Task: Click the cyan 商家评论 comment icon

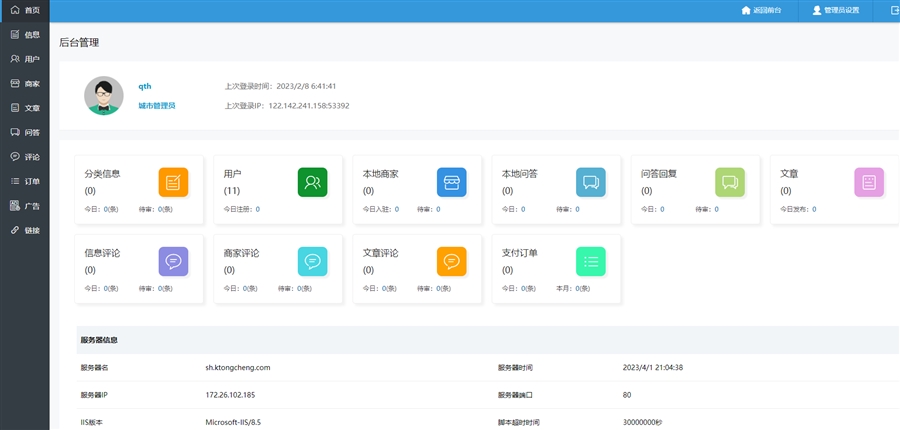Action: [x=312, y=261]
